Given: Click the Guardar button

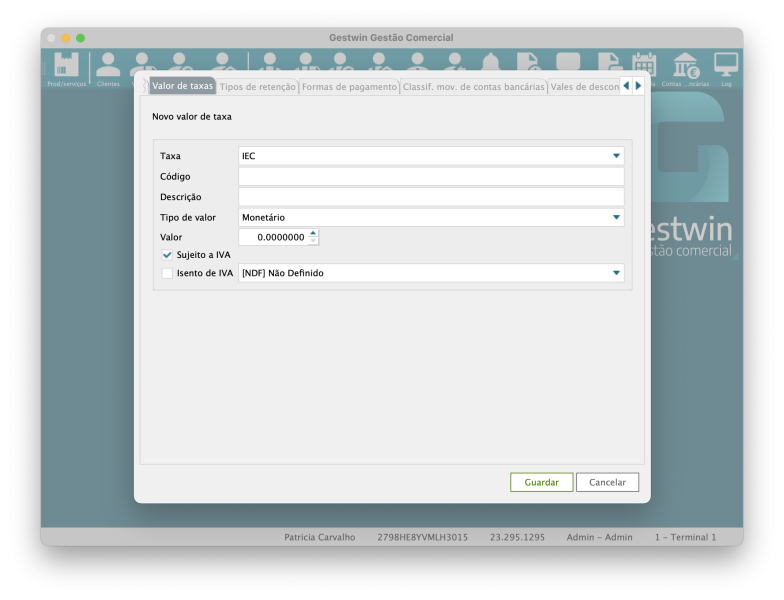Looking at the screenshot, I should 541,482.
